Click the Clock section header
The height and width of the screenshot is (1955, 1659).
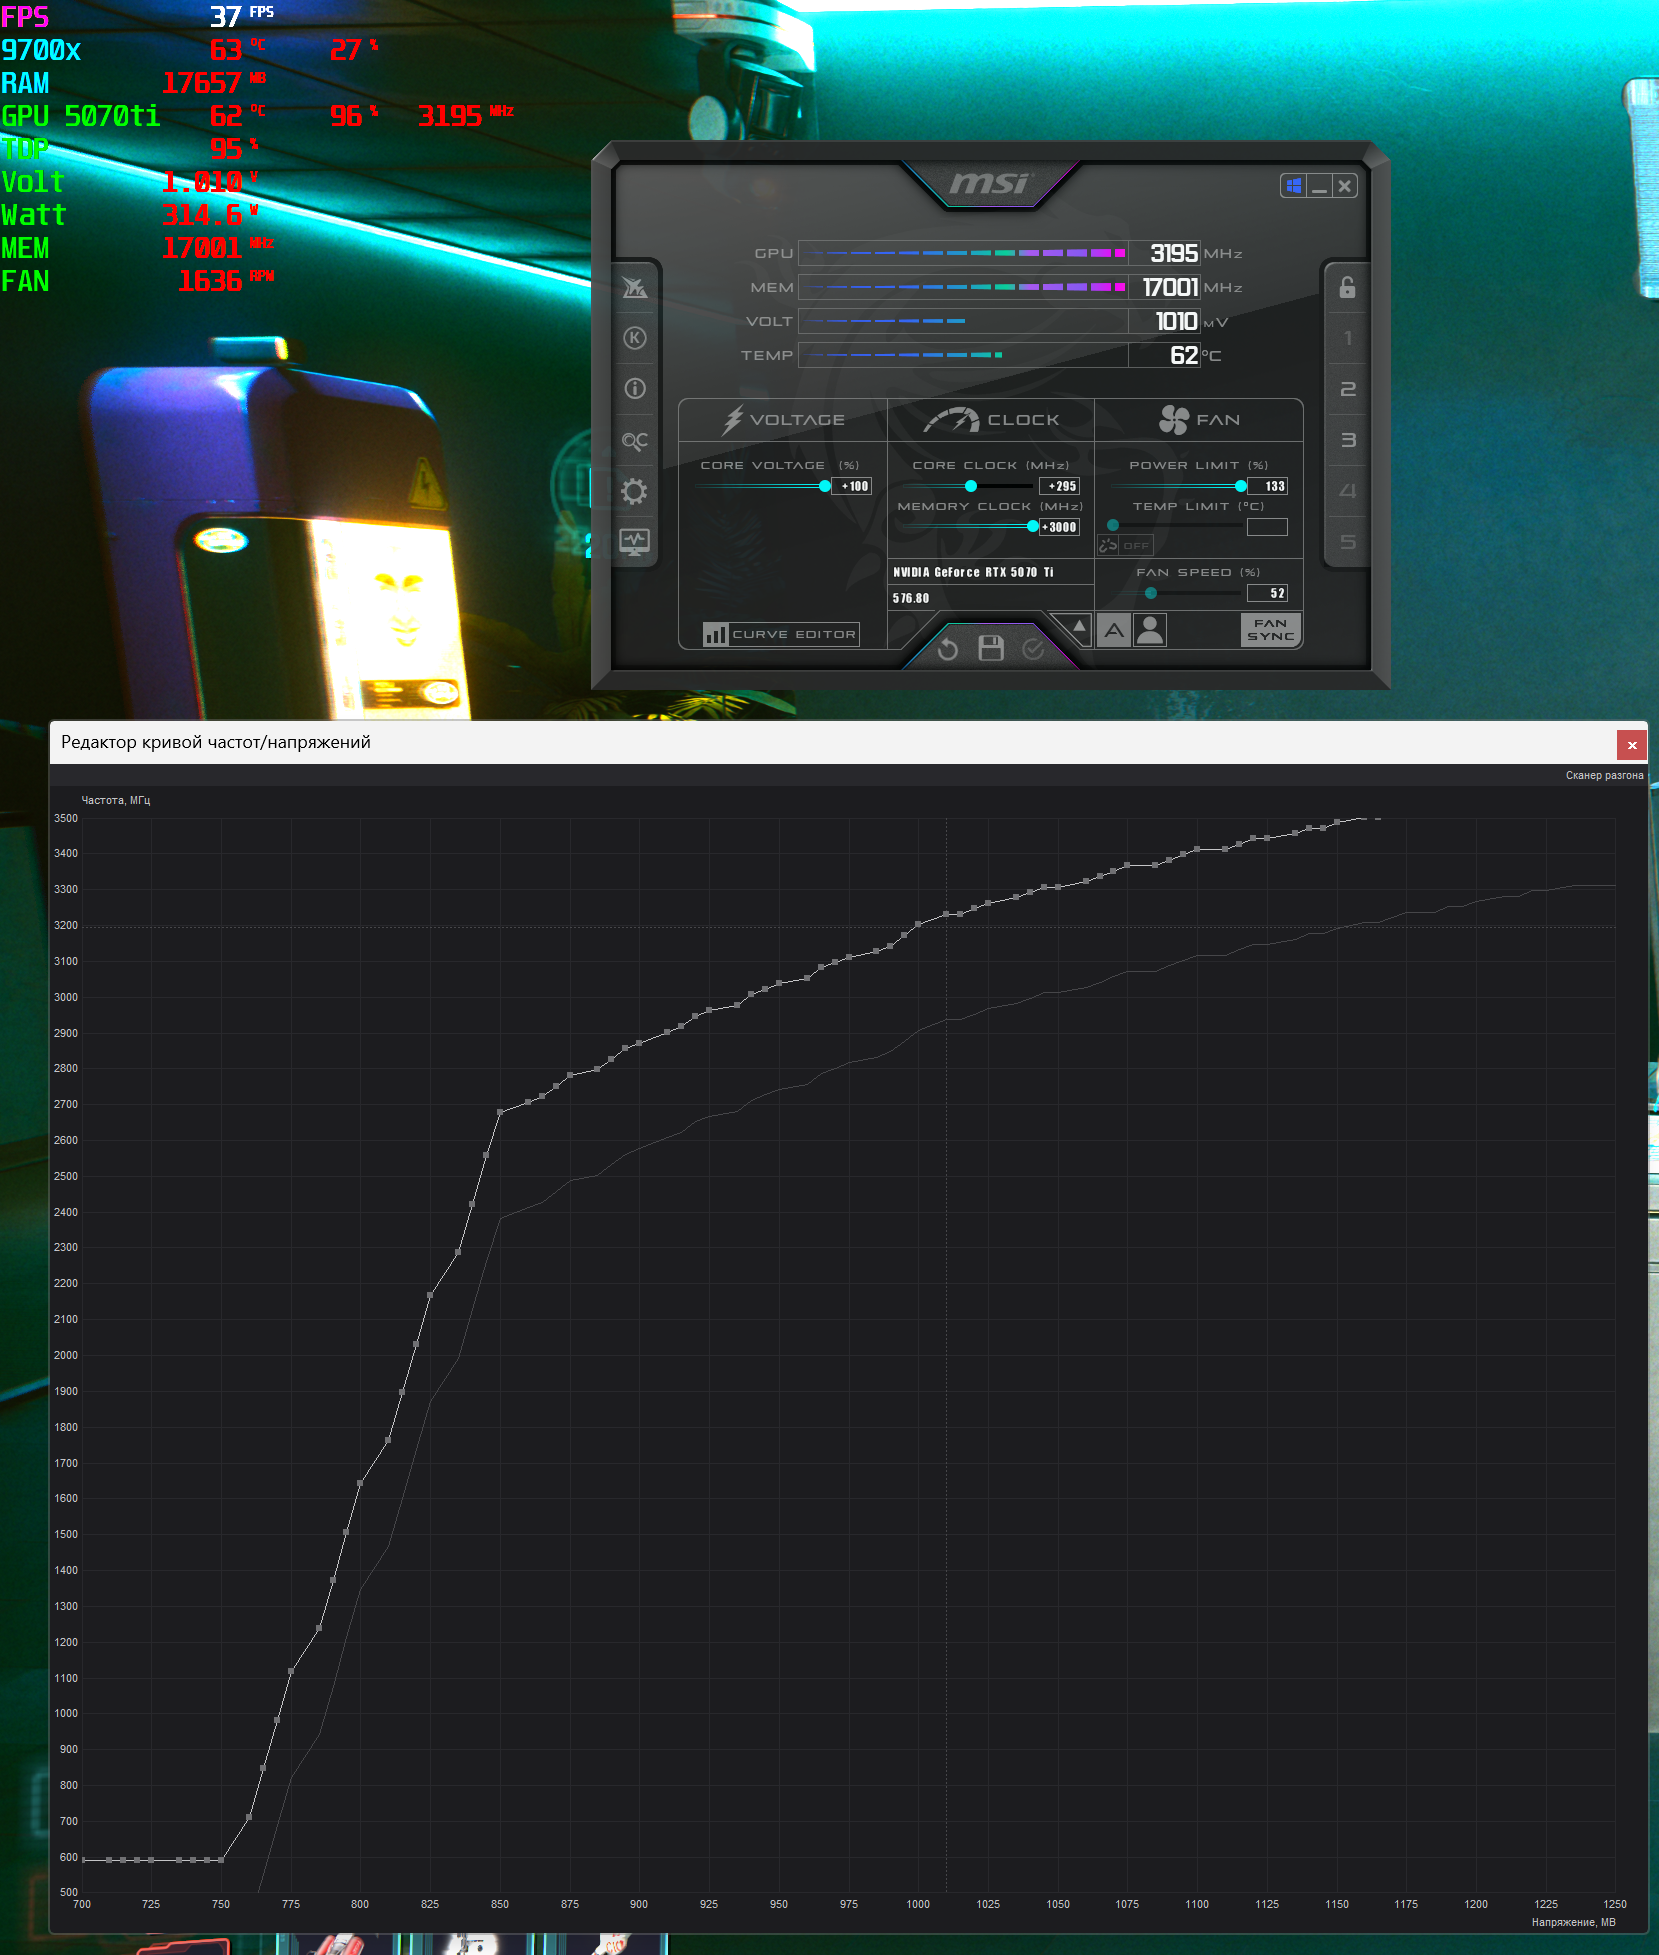[991, 420]
